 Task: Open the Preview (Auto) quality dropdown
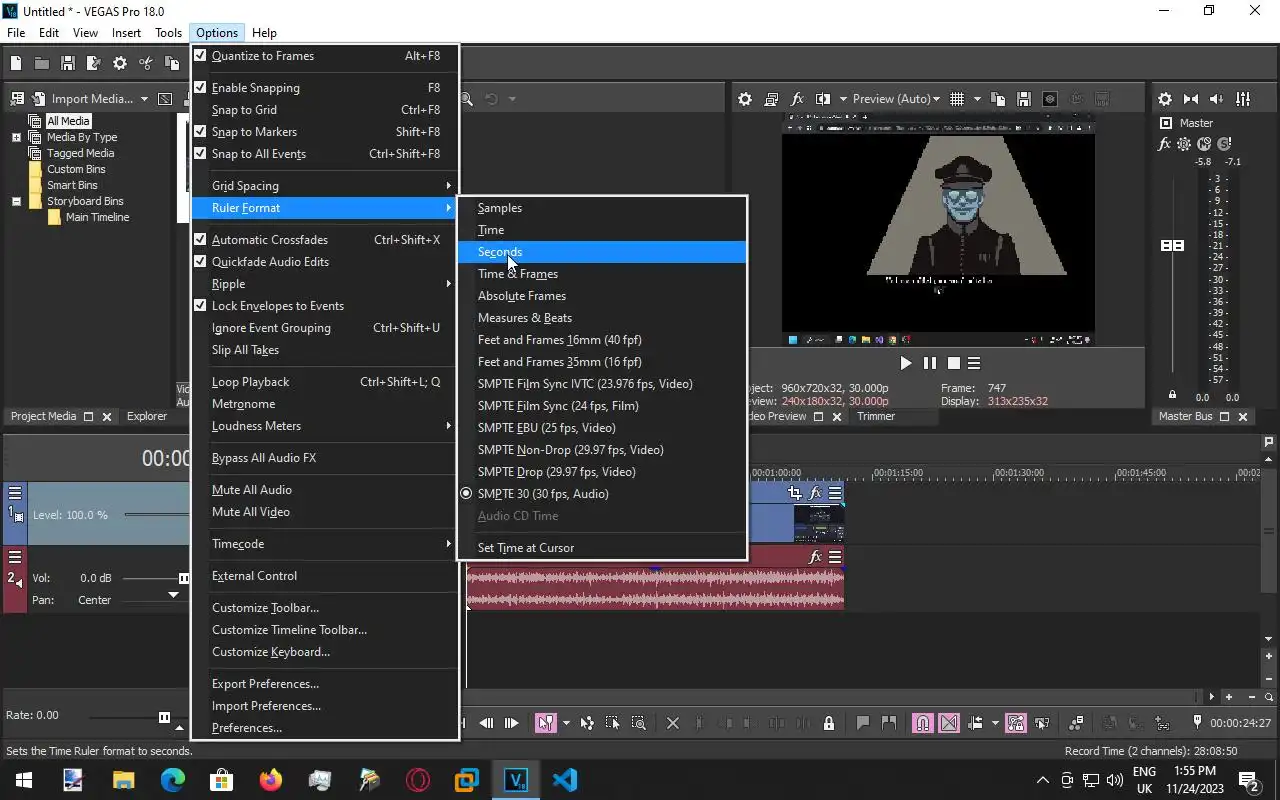896,99
